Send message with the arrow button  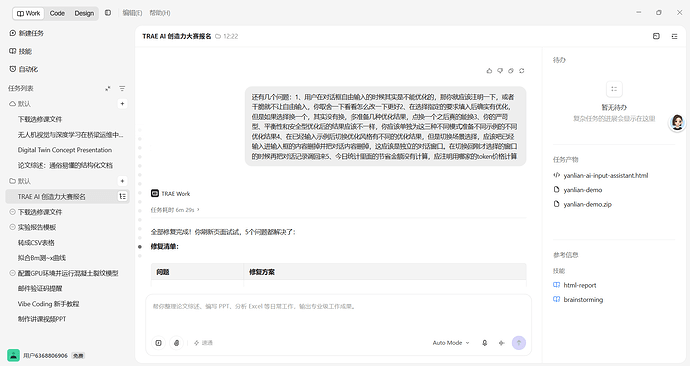click(519, 343)
